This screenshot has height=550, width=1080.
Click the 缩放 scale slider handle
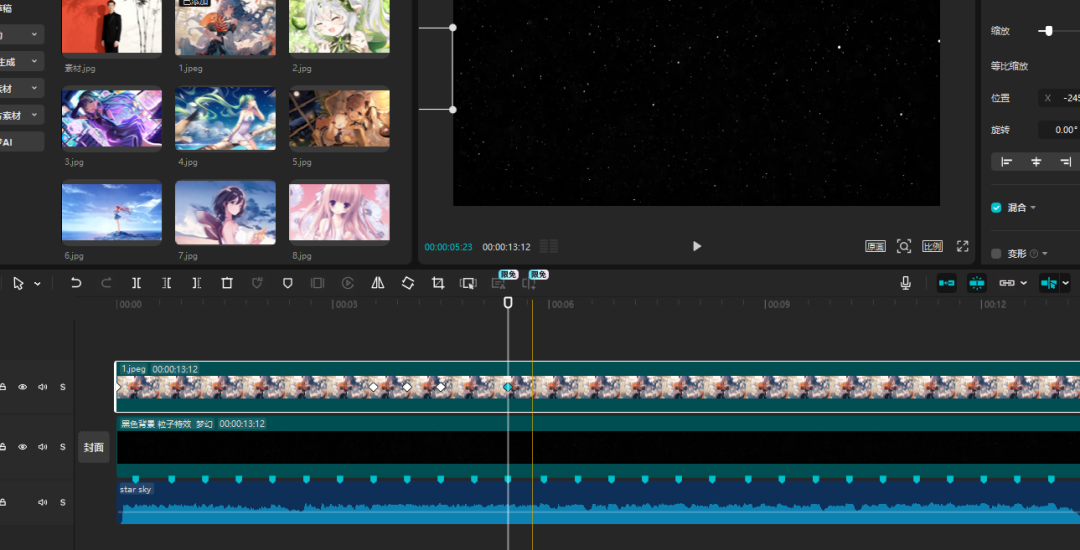click(x=1048, y=31)
